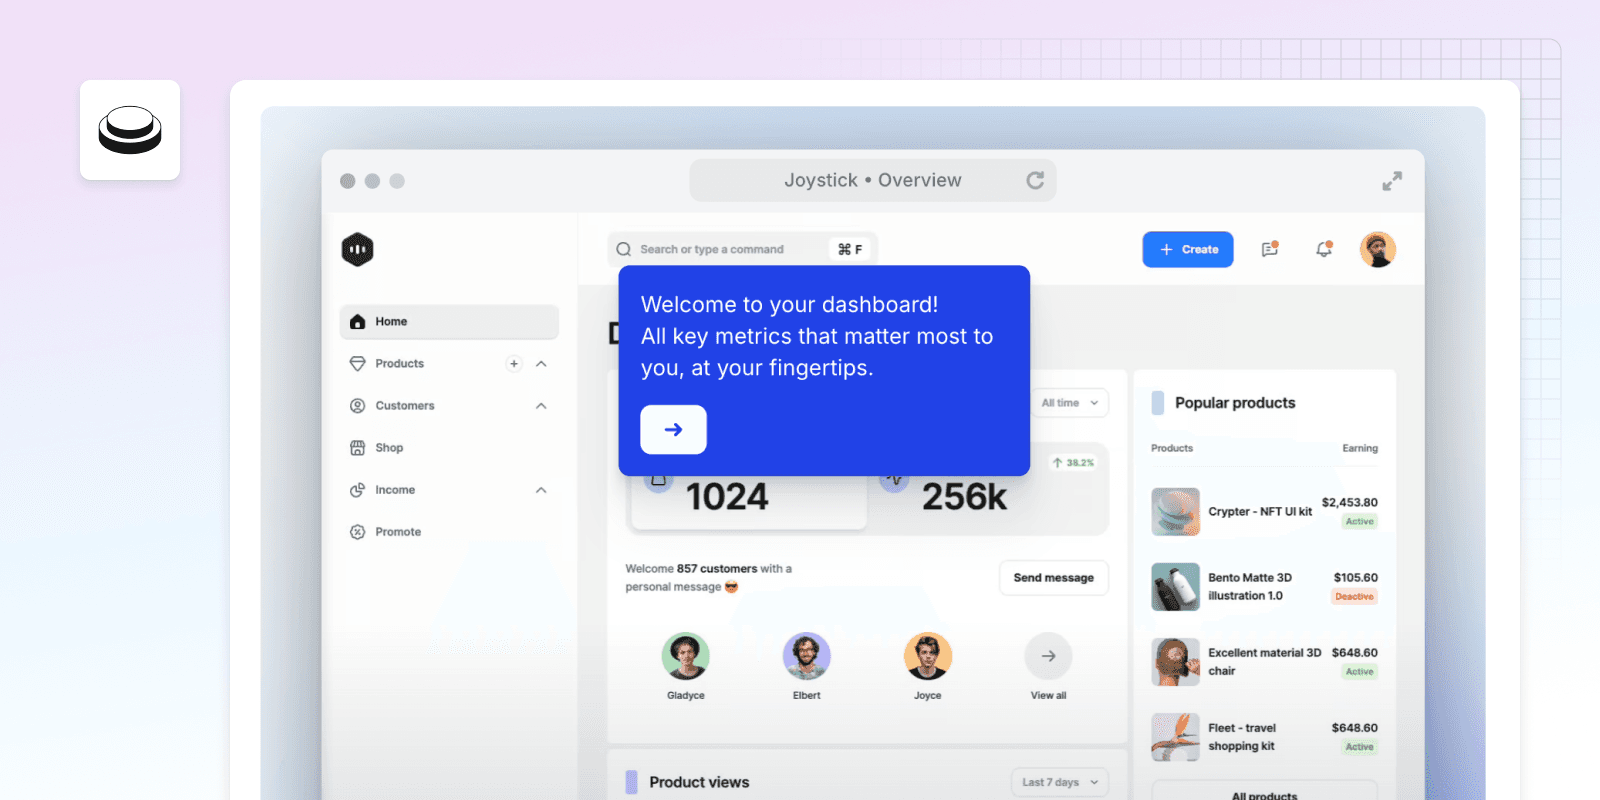Click the View all arrow circle
The width and height of the screenshot is (1600, 800).
click(1048, 656)
